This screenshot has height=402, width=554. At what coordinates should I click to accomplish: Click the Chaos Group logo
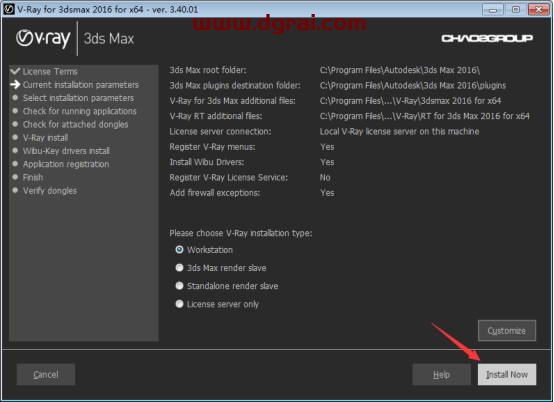pos(487,38)
